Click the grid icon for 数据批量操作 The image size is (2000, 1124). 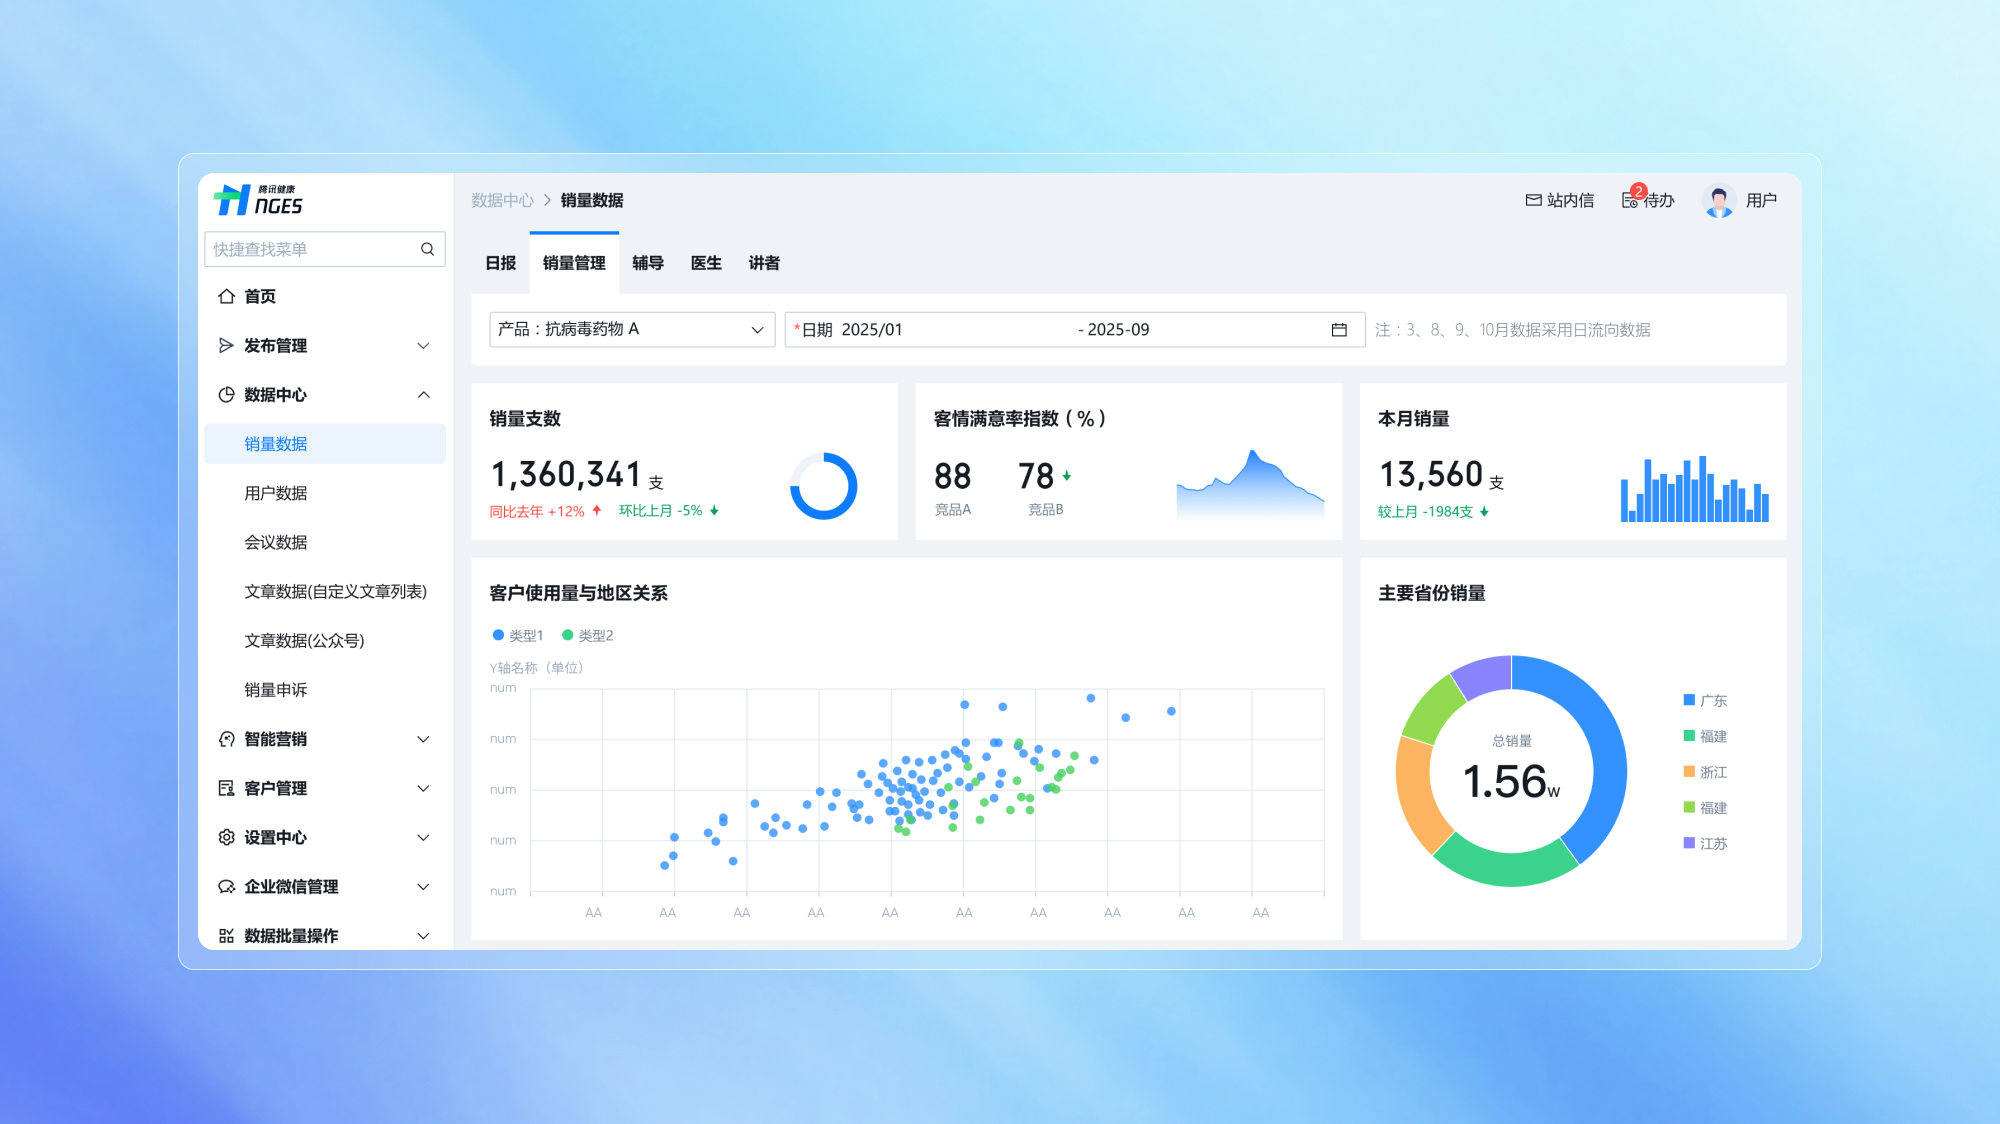coord(226,935)
